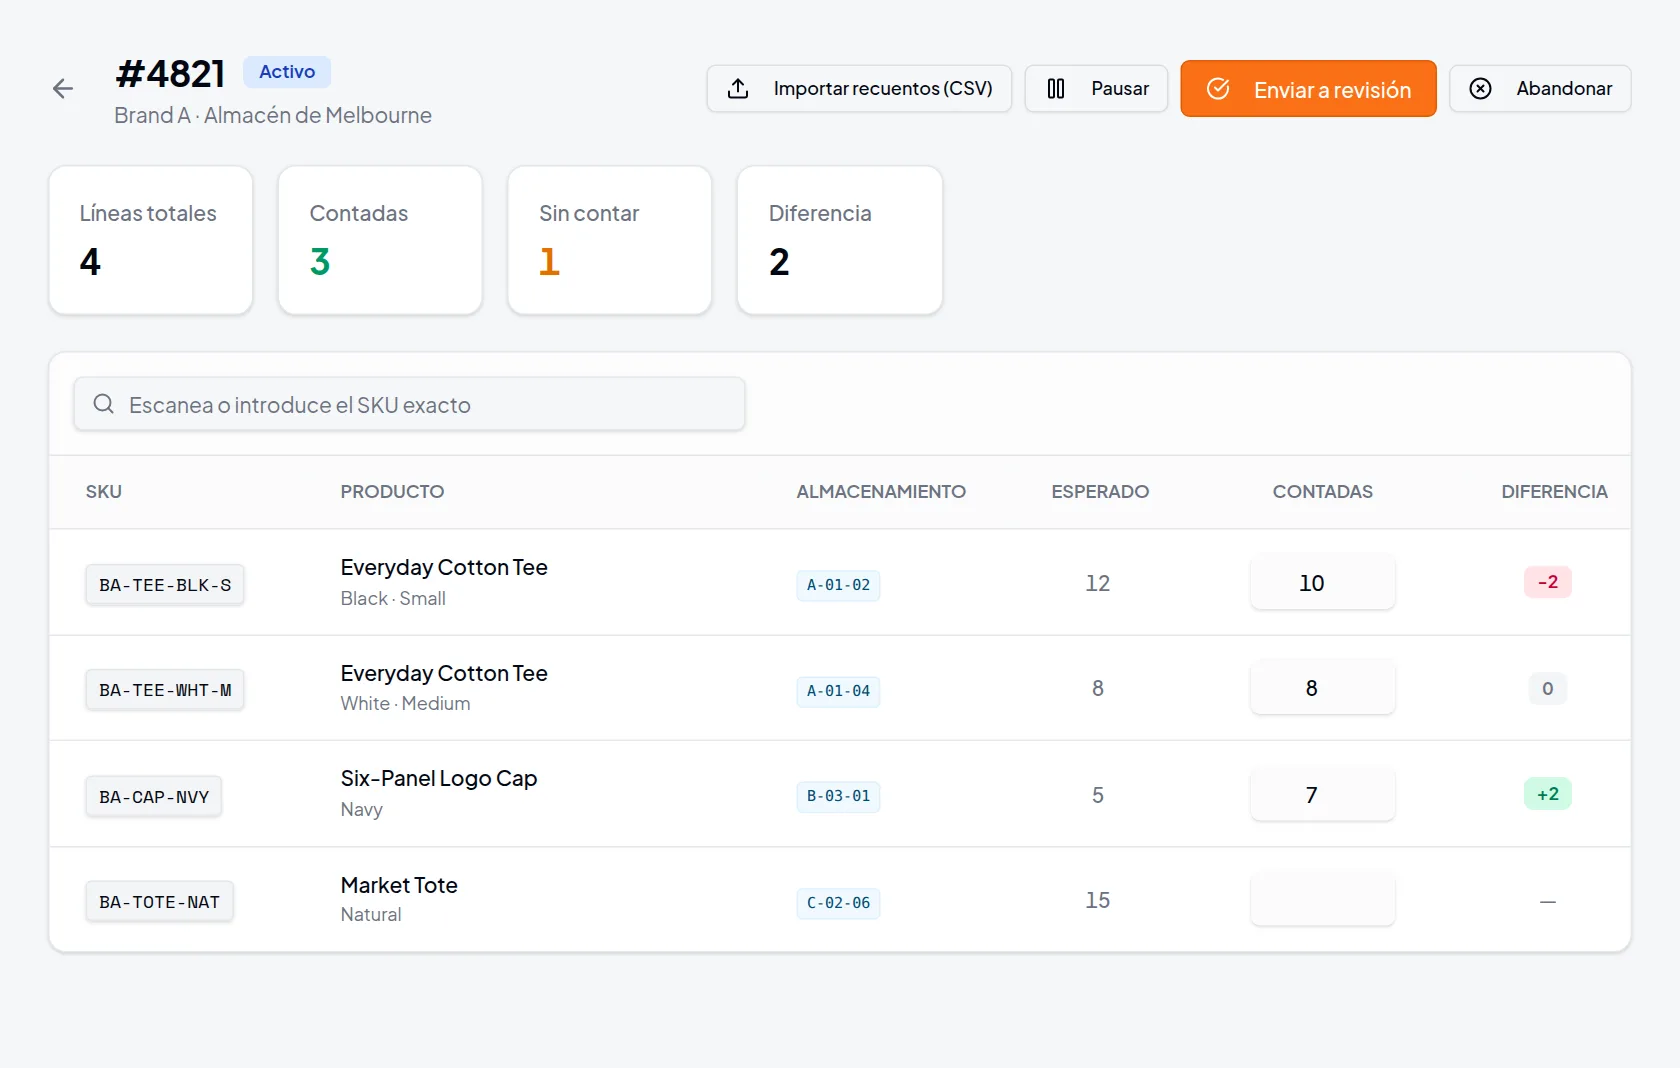Image resolution: width=1680 pixels, height=1068 pixels.
Task: Click storage location A-01-04
Action: coord(838,691)
